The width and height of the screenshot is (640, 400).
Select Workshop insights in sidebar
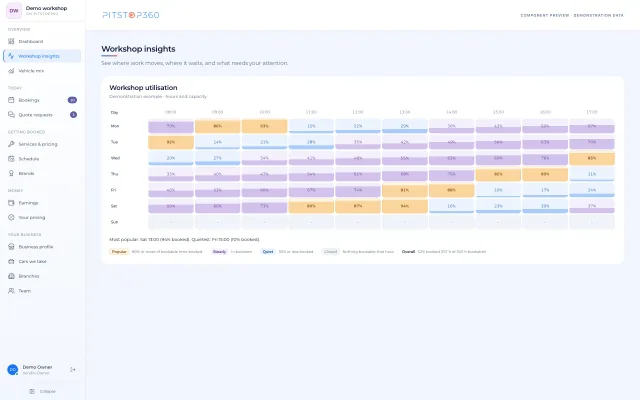(x=42, y=56)
